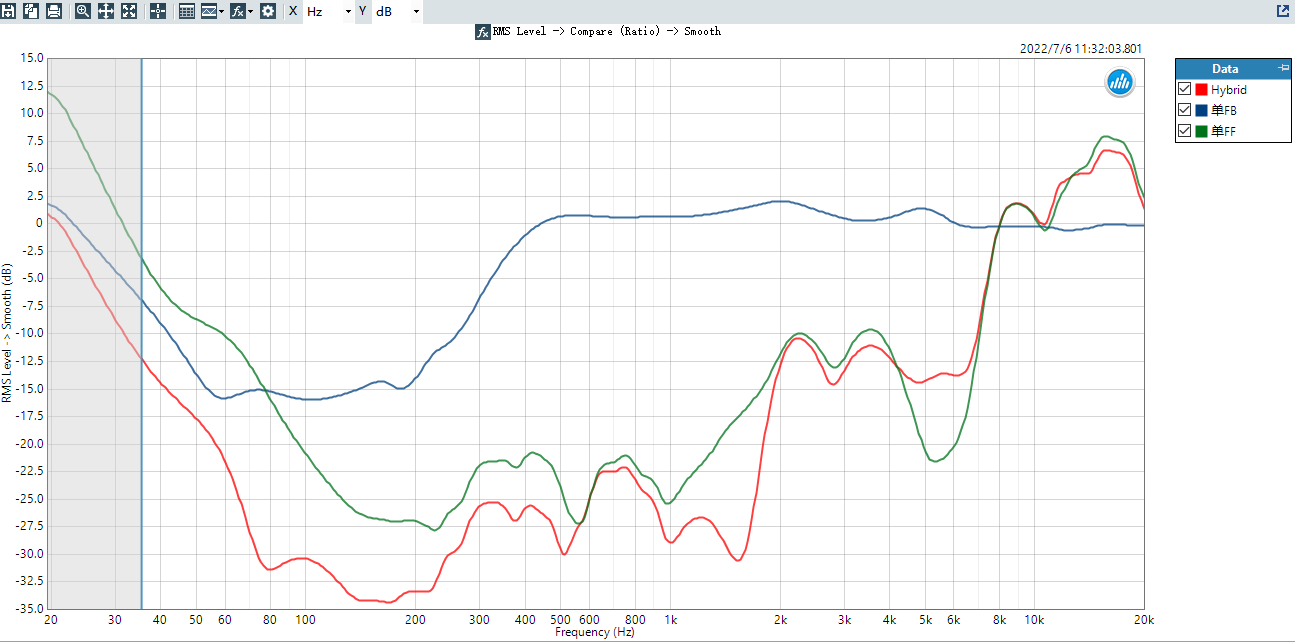Image resolution: width=1295 pixels, height=643 pixels.
Task: Activate the zoom magnifier tool
Action: (83, 11)
